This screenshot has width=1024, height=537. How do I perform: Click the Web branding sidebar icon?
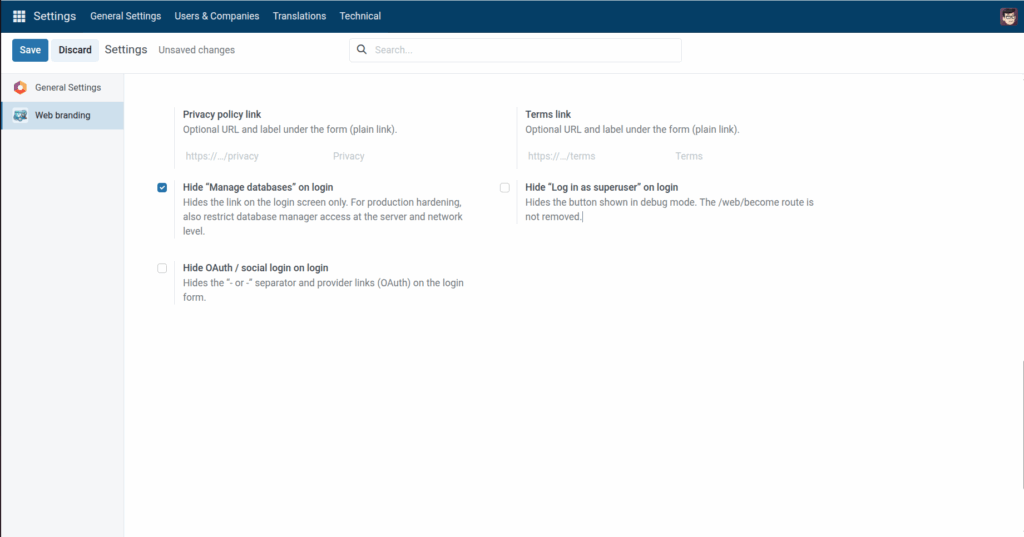(x=20, y=115)
